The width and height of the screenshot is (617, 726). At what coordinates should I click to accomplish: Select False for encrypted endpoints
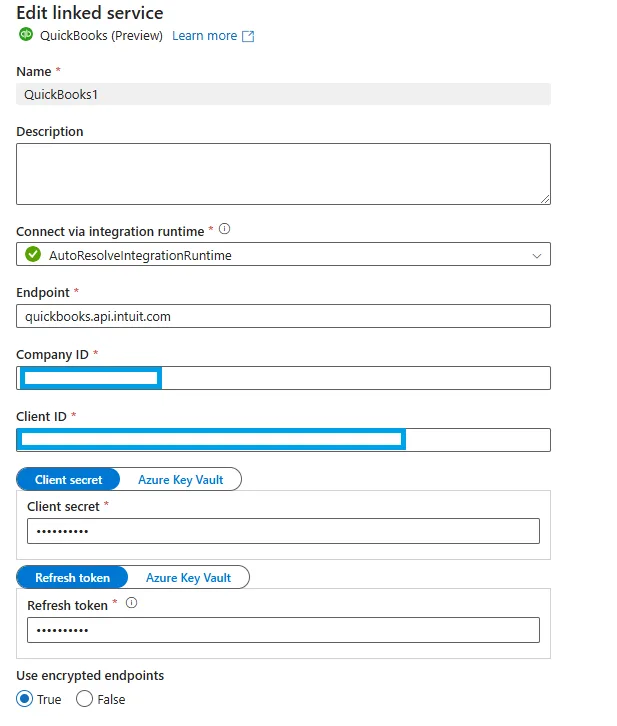[84, 699]
